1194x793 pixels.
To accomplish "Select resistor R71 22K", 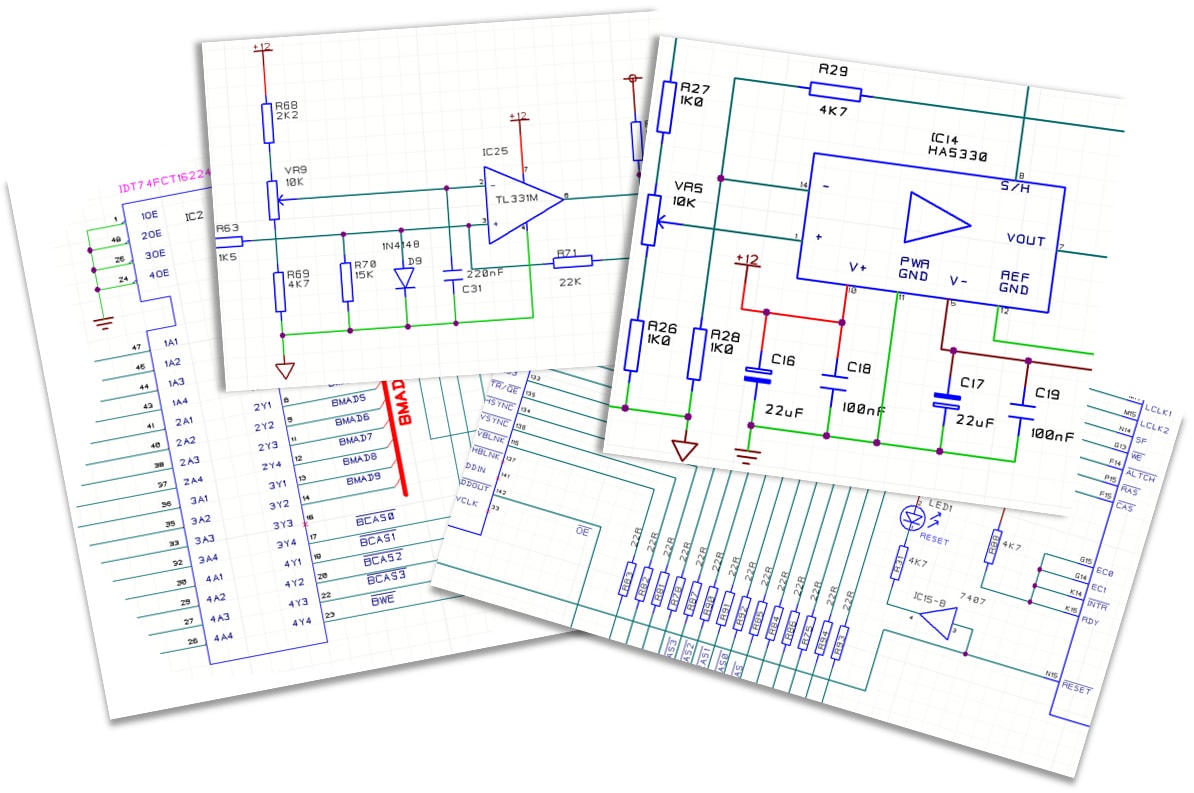I will pos(573,262).
